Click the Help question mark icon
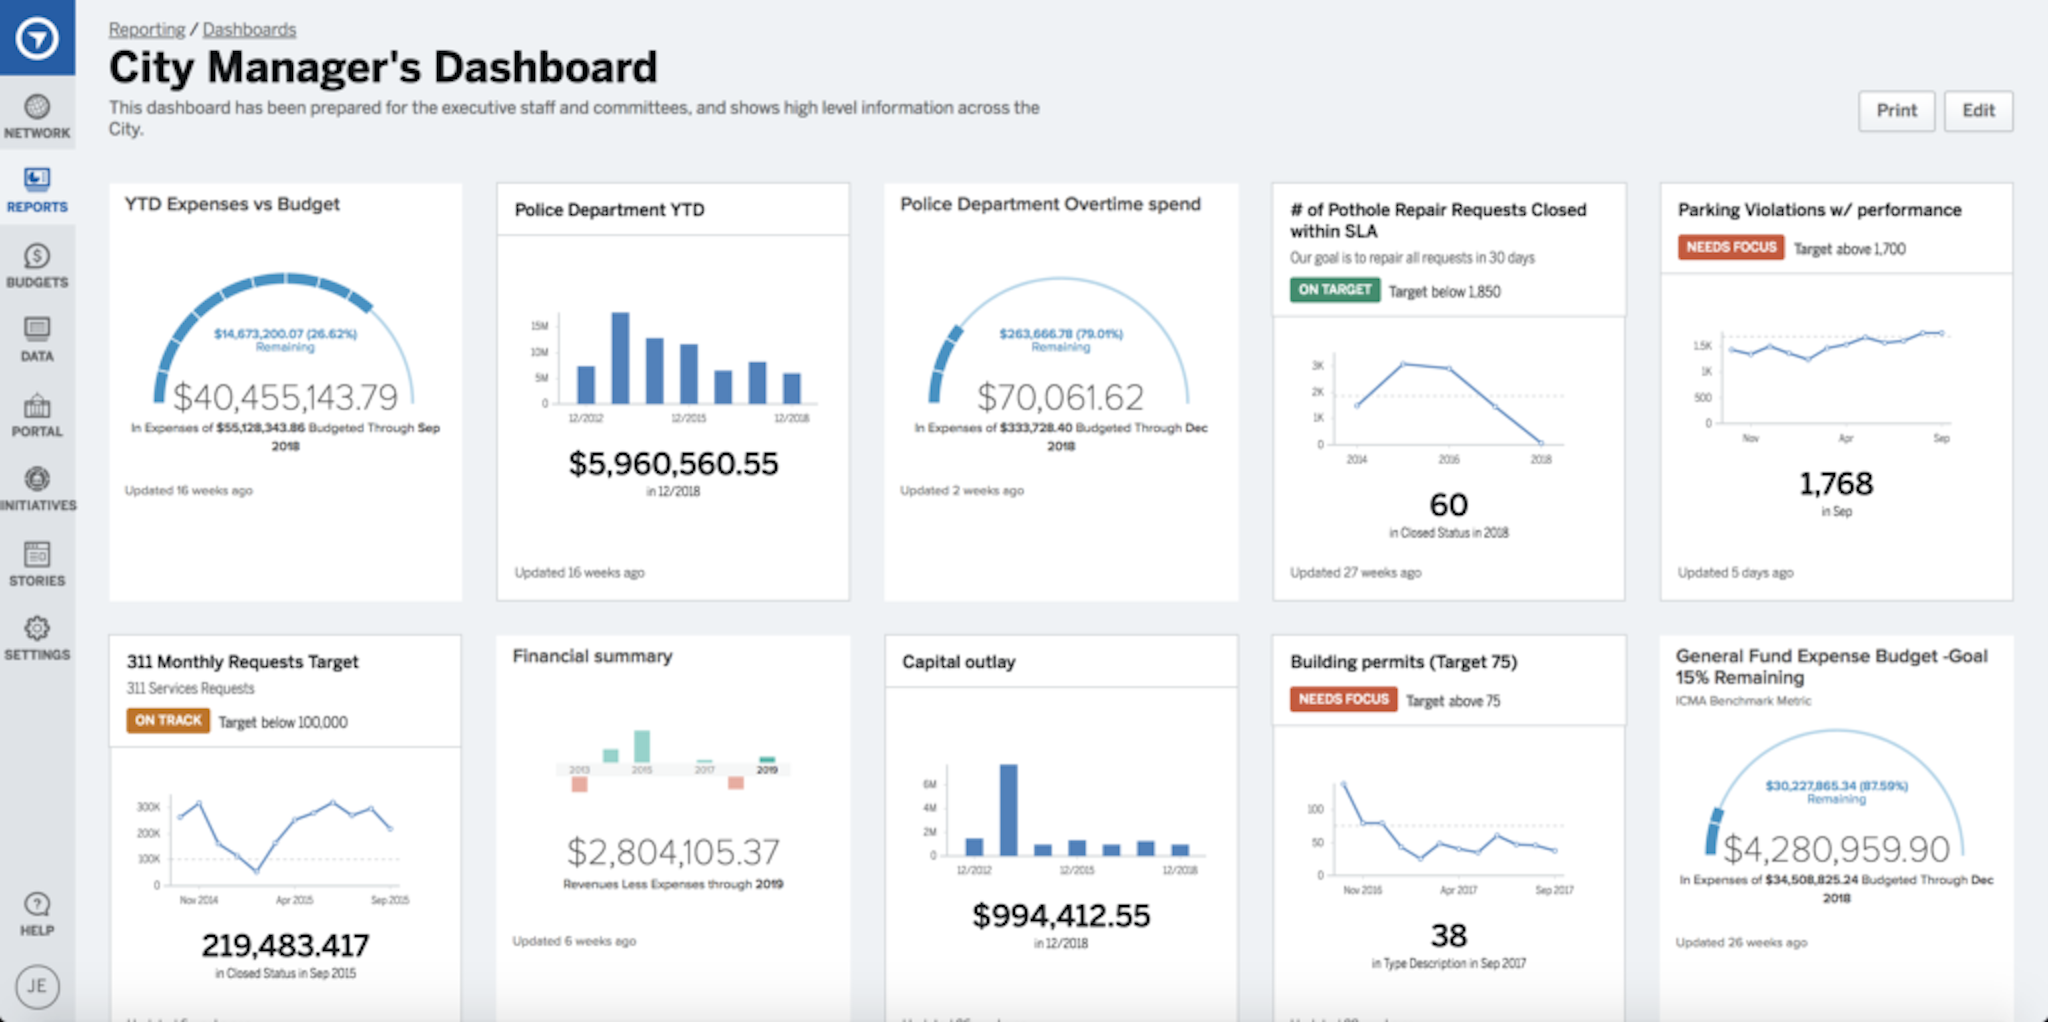2048x1022 pixels. [x=37, y=905]
